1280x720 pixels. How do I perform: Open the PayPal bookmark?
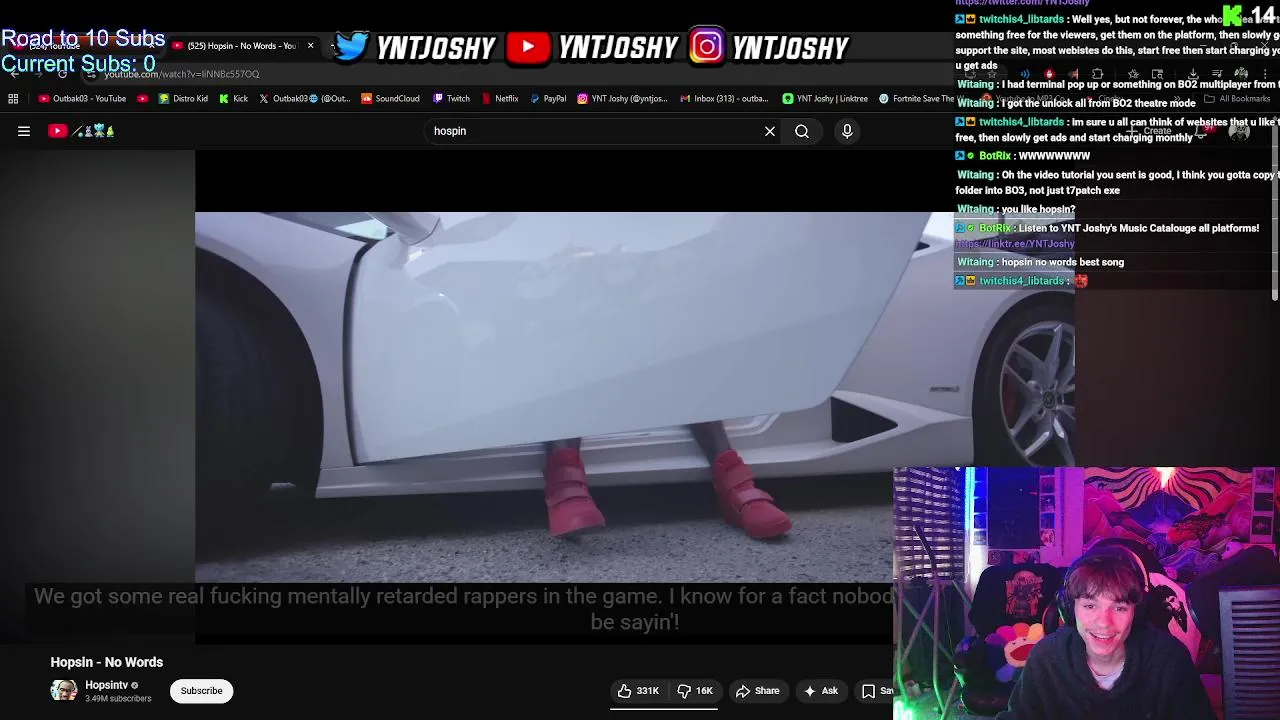(548, 99)
